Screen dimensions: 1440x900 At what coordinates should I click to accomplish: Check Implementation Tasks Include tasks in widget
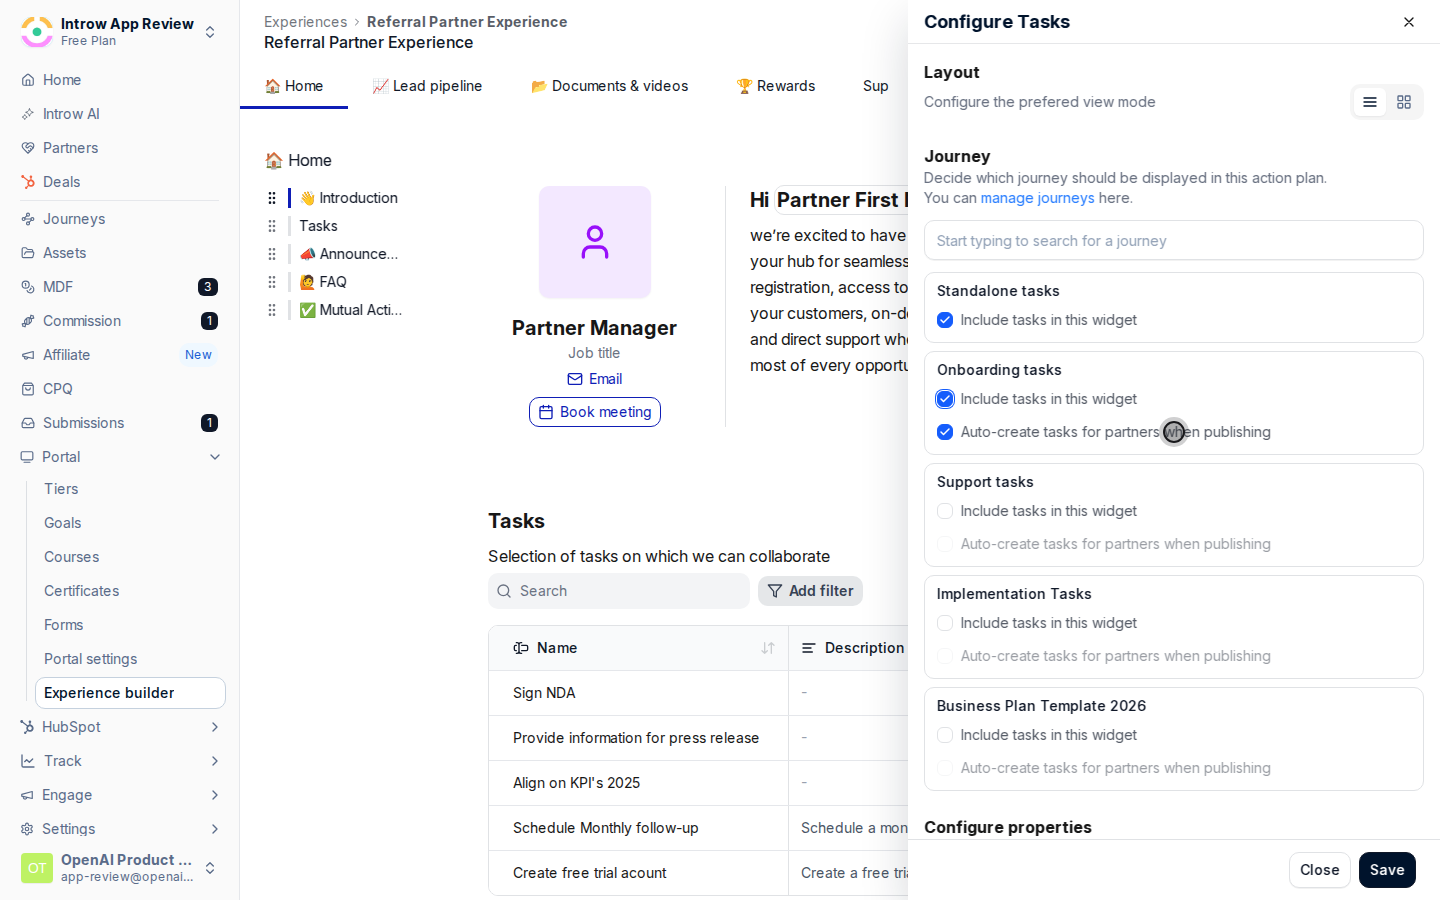coord(945,623)
